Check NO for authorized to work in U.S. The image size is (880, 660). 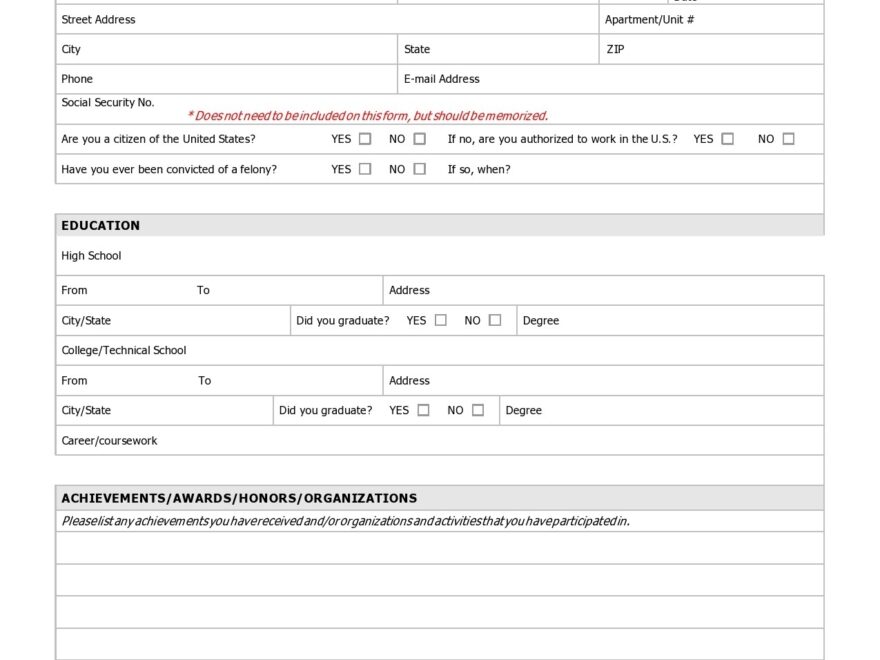(788, 139)
